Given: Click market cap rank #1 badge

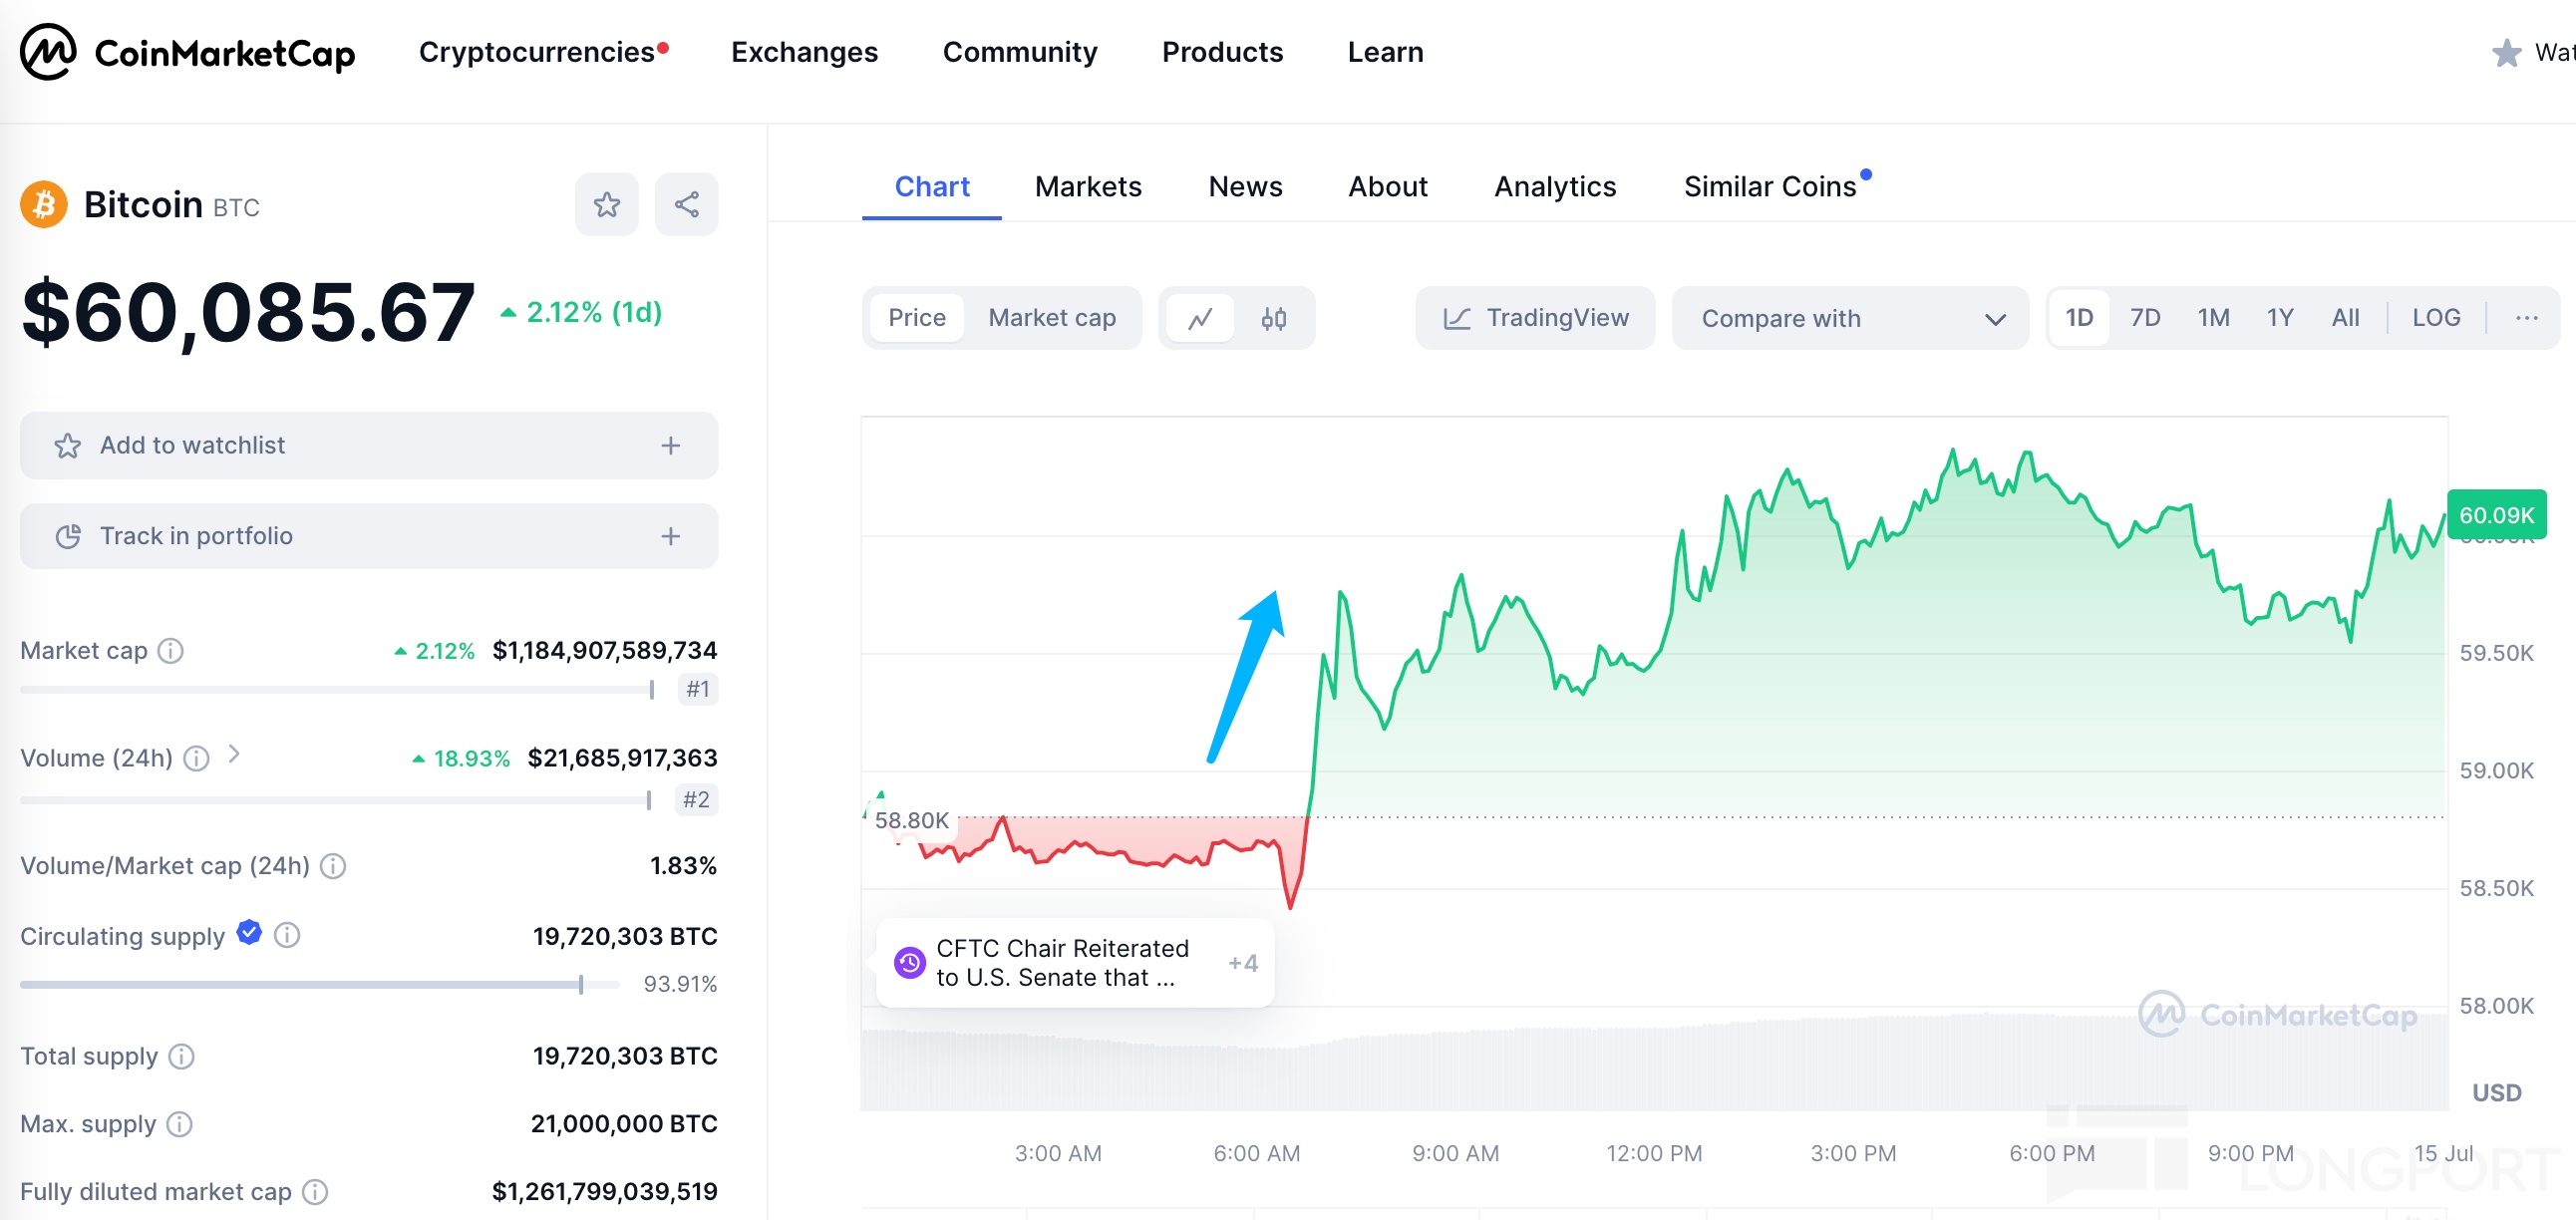Looking at the screenshot, I should [x=697, y=690].
